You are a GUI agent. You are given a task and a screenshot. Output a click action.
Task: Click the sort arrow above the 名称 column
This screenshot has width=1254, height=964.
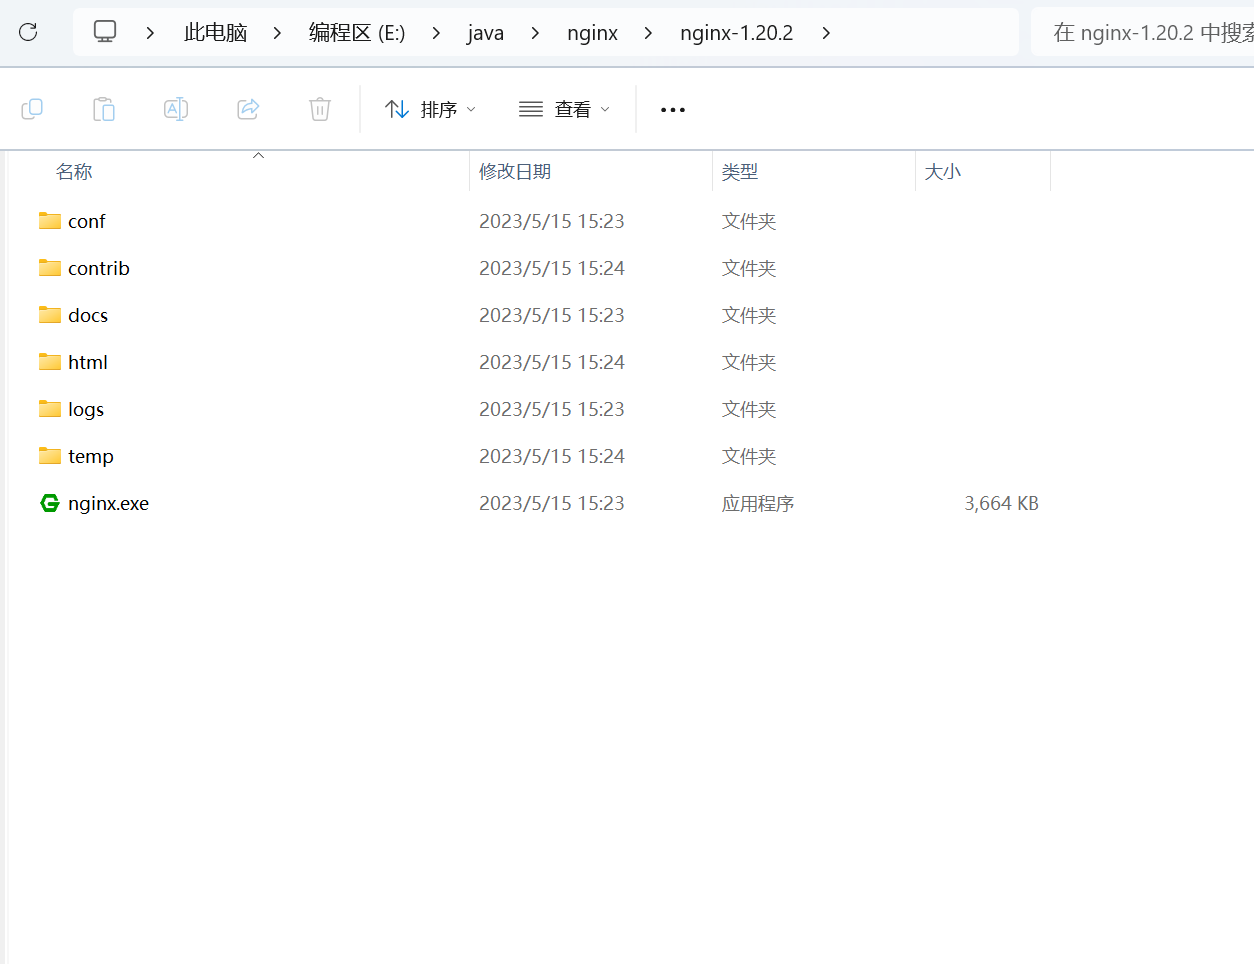pyautogui.click(x=258, y=155)
